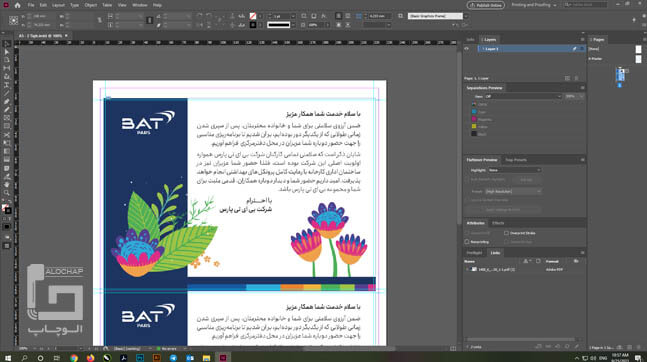Click Update Link icon in Links panel
This screenshot has width=647, height=362.
click(x=567, y=347)
